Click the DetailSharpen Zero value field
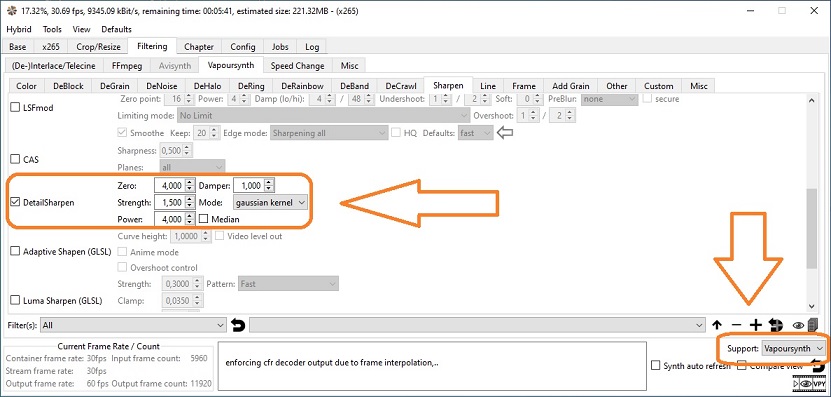The width and height of the screenshot is (831, 397). [x=169, y=186]
